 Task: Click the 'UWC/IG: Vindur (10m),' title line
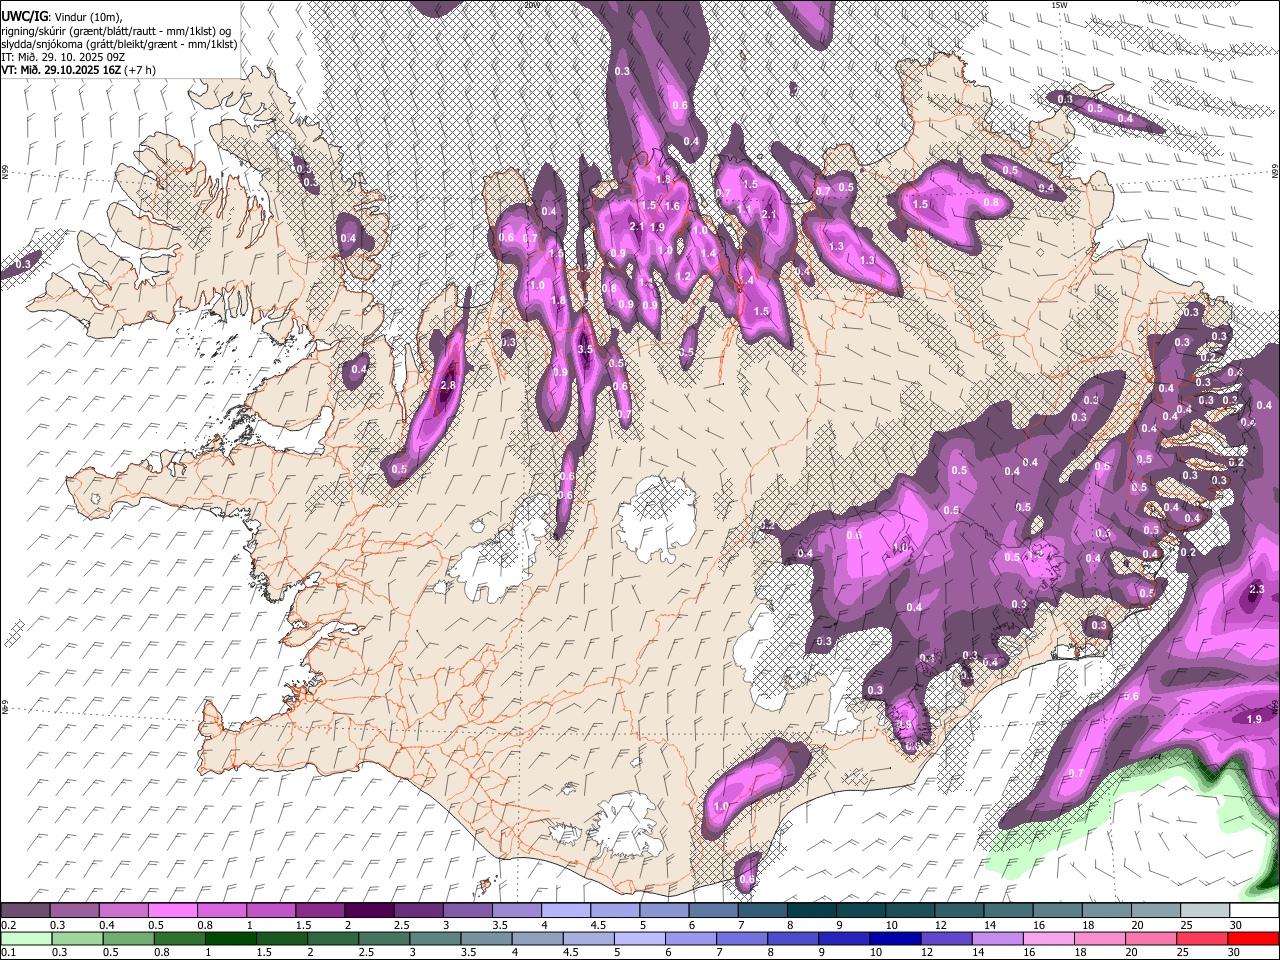[62, 17]
